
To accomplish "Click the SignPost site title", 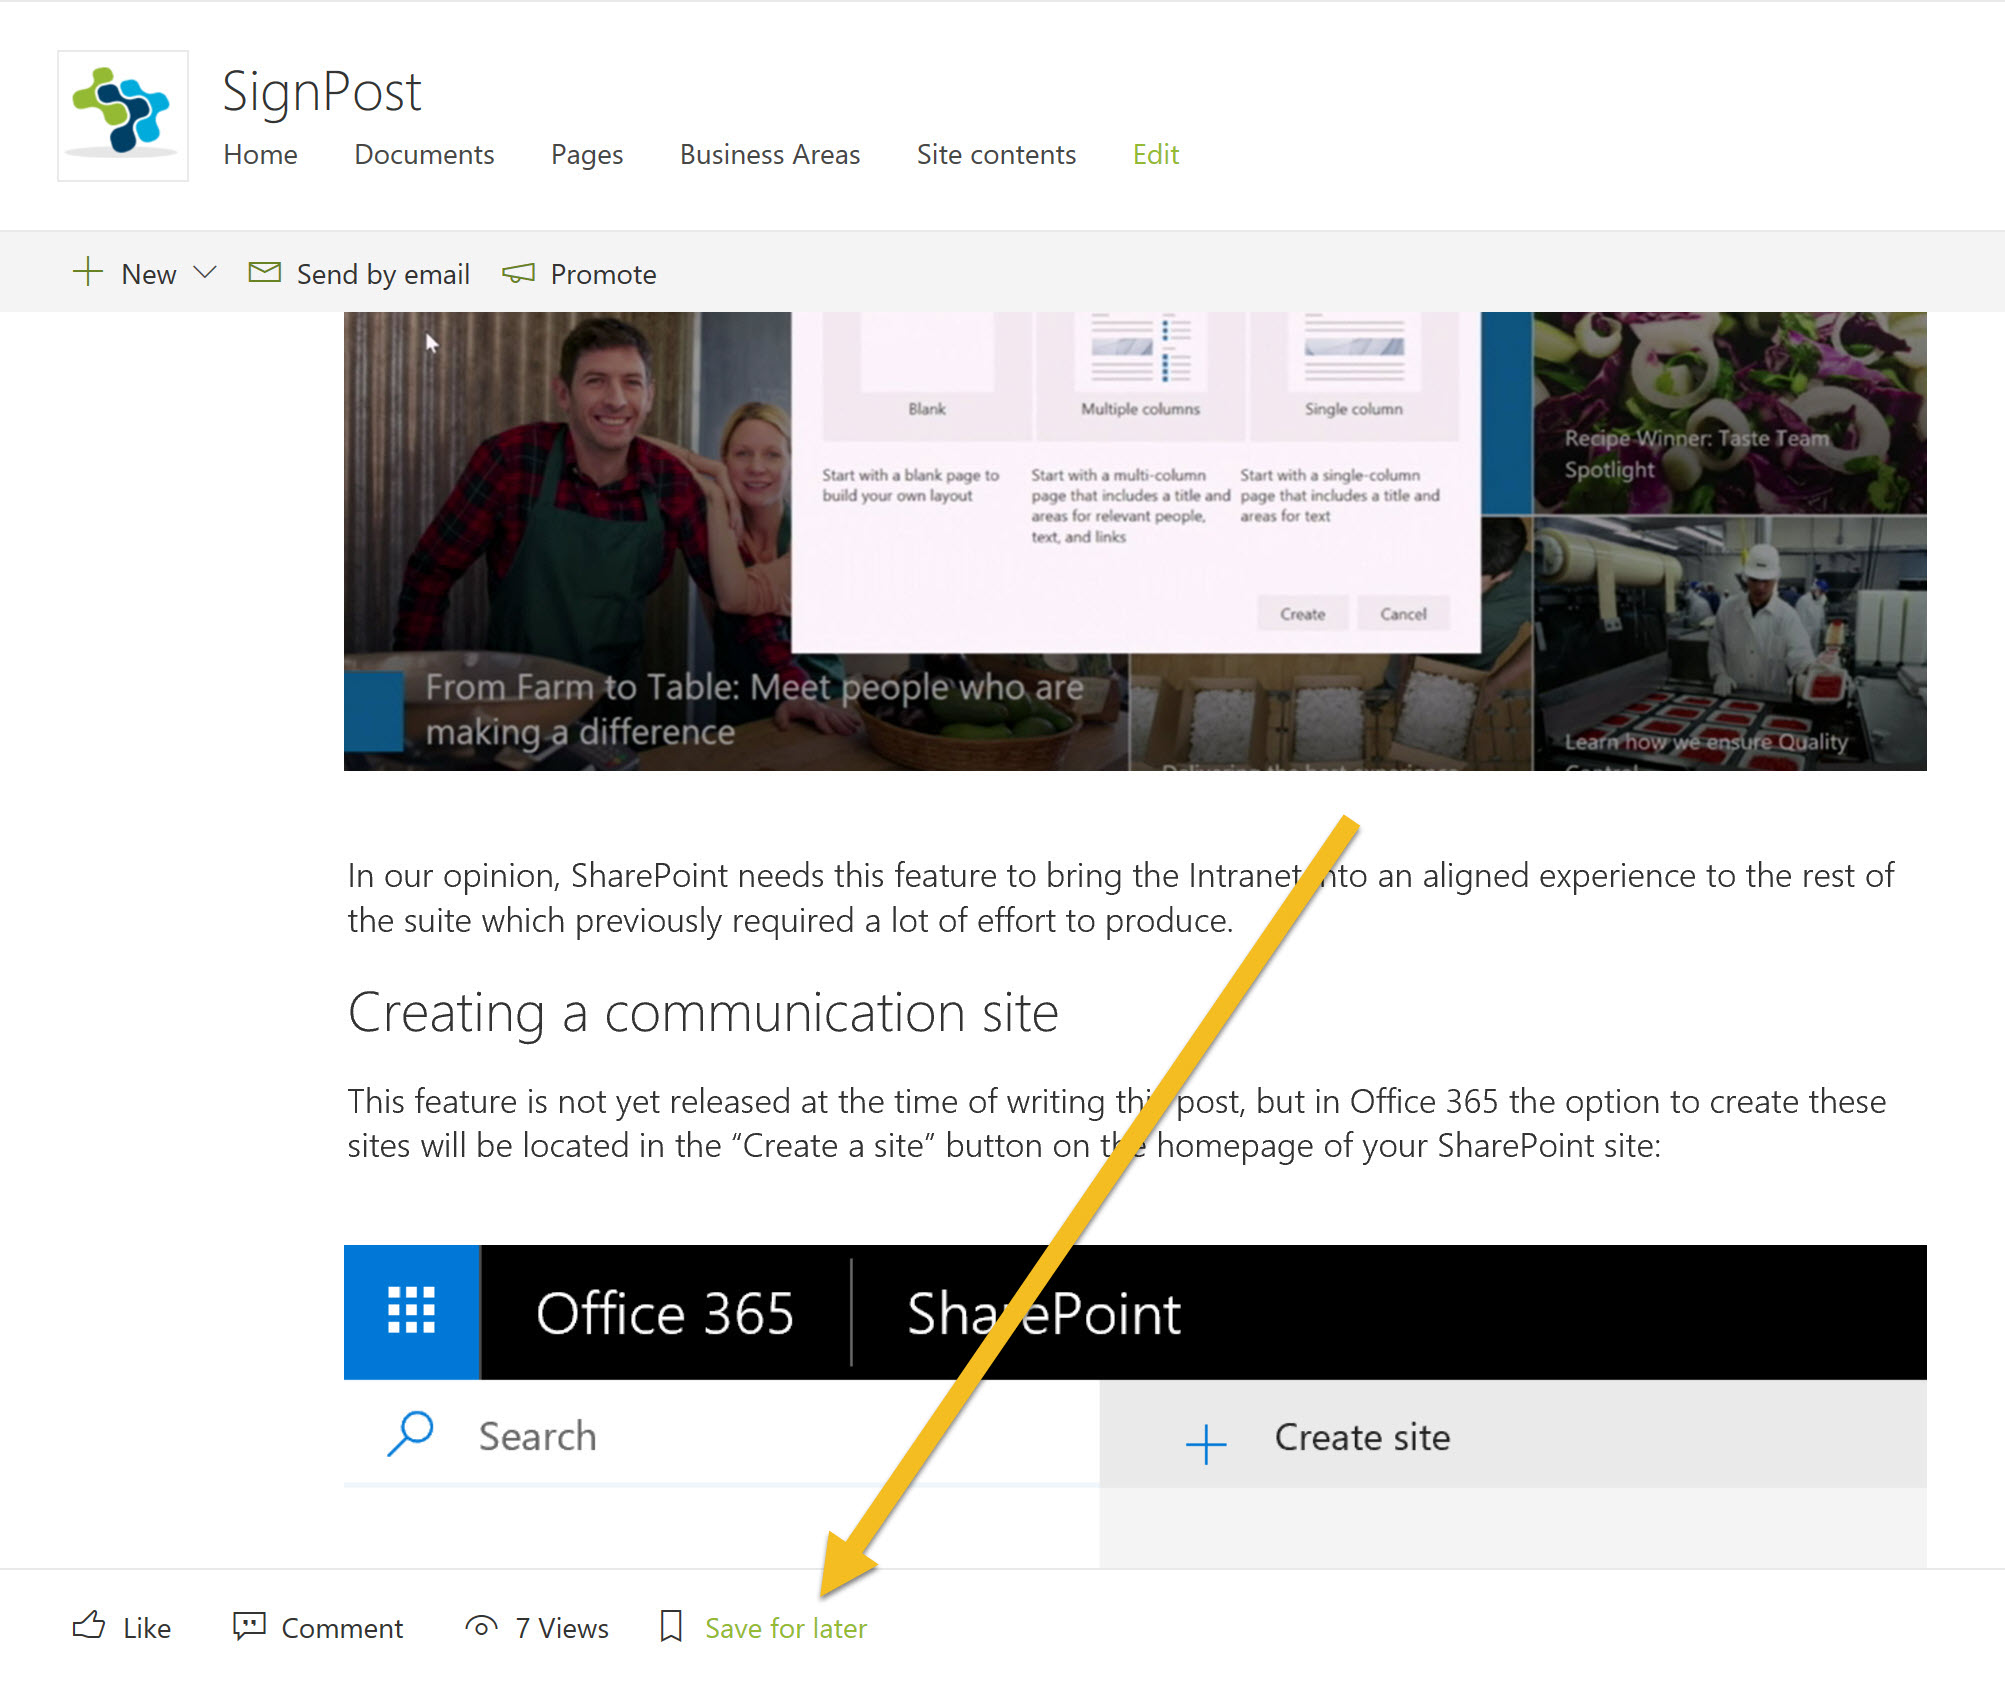I will (x=321, y=91).
